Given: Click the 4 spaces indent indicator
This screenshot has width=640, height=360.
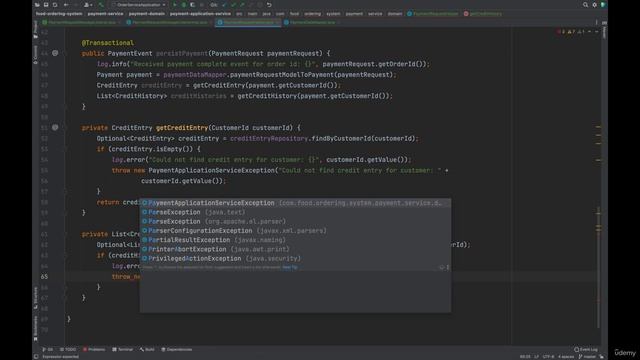Looking at the screenshot, I should click(x=566, y=357).
